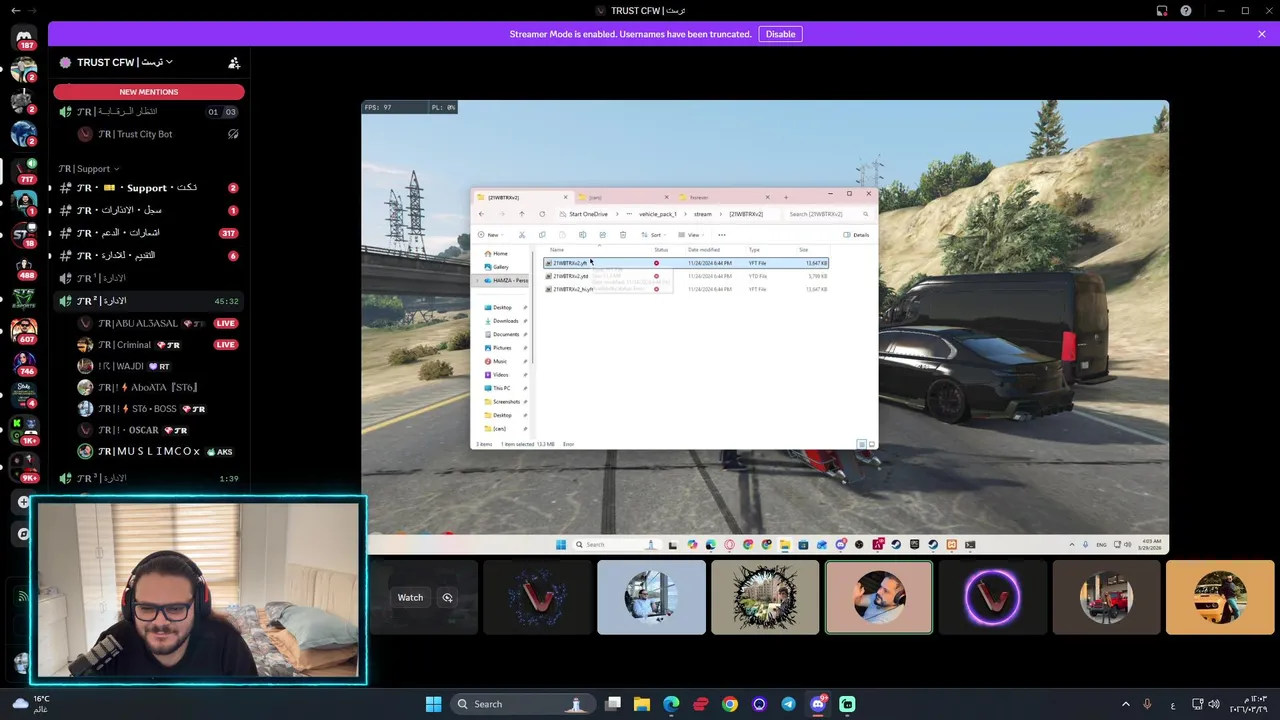Show hidden icons in system tray
The height and width of the screenshot is (720, 1280).
[x=1126, y=704]
